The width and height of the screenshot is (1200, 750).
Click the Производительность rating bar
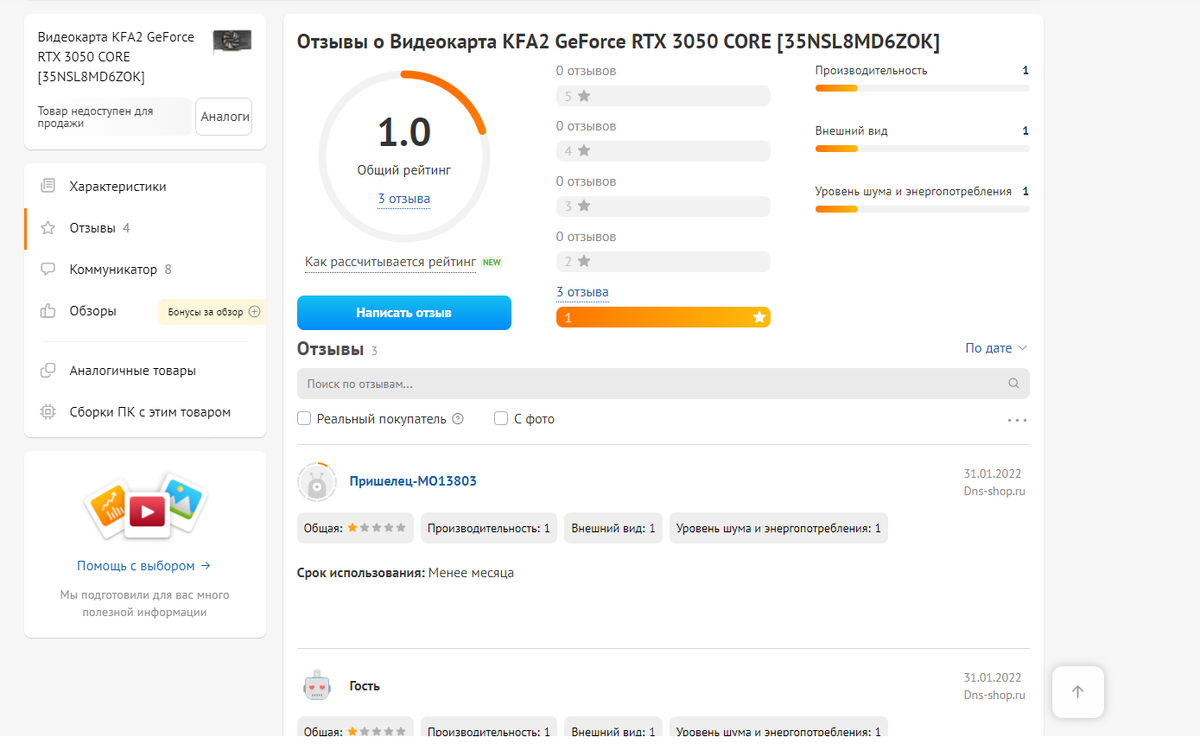pos(922,89)
